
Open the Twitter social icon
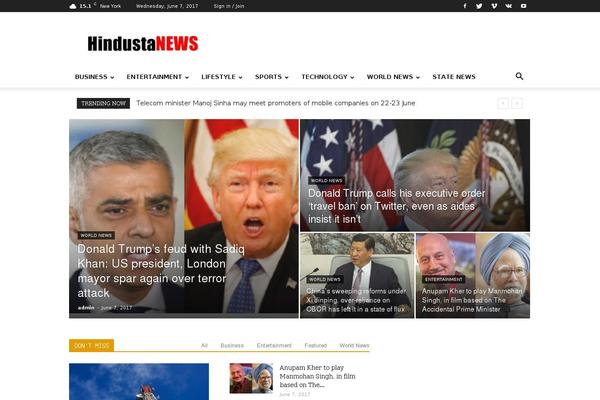[479, 6]
